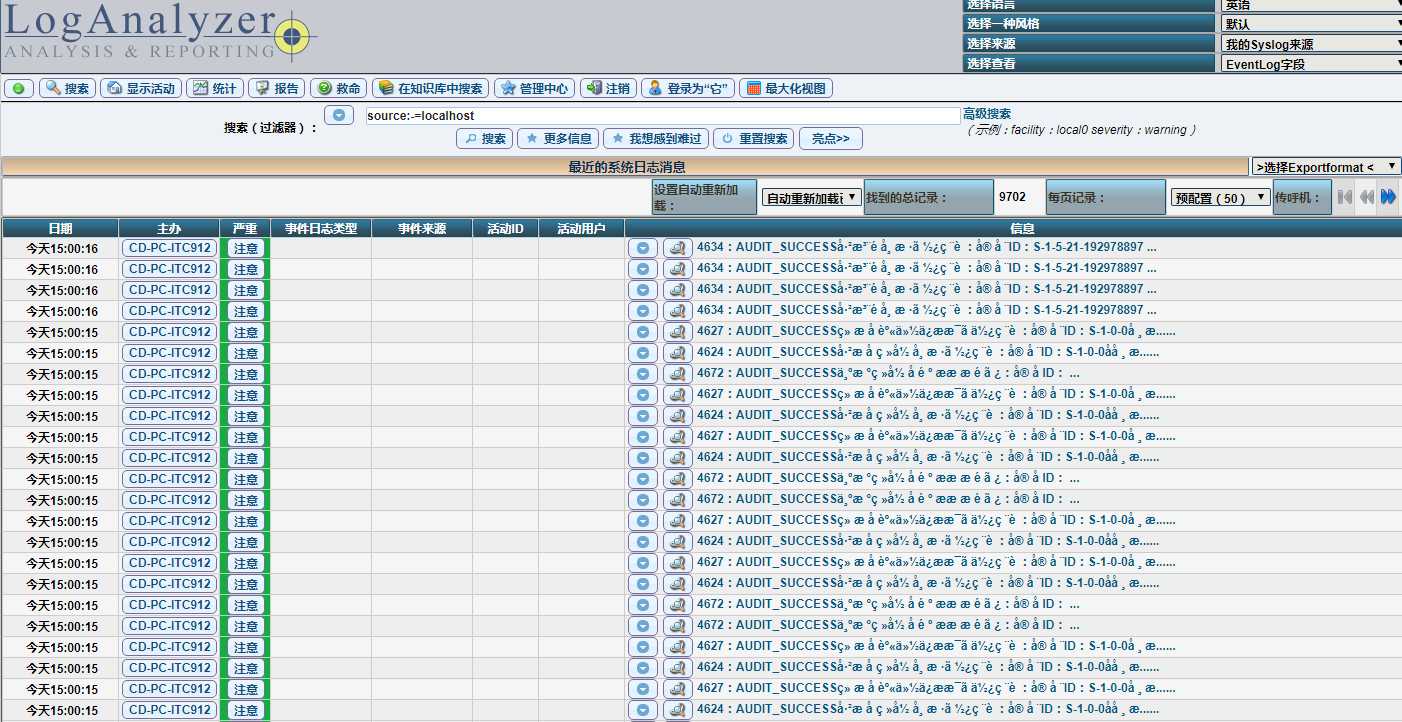The width and height of the screenshot is (1402, 722).
Task: Jump to first page with pager icon
Action: tap(1345, 198)
